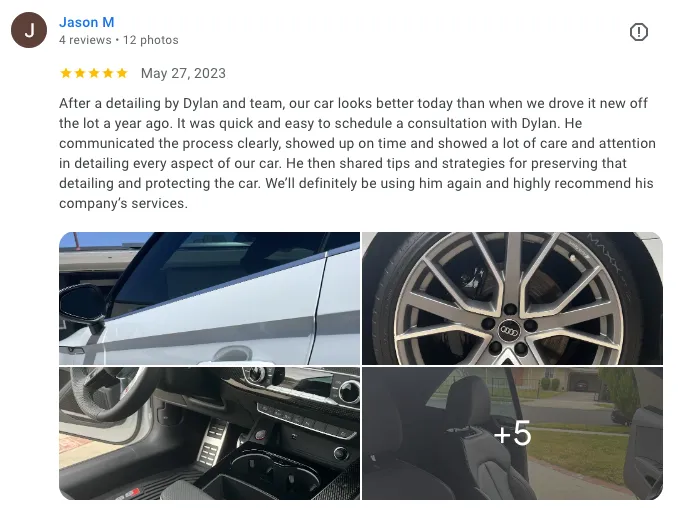Open the Audi alloy wheel photo

(x=512, y=298)
